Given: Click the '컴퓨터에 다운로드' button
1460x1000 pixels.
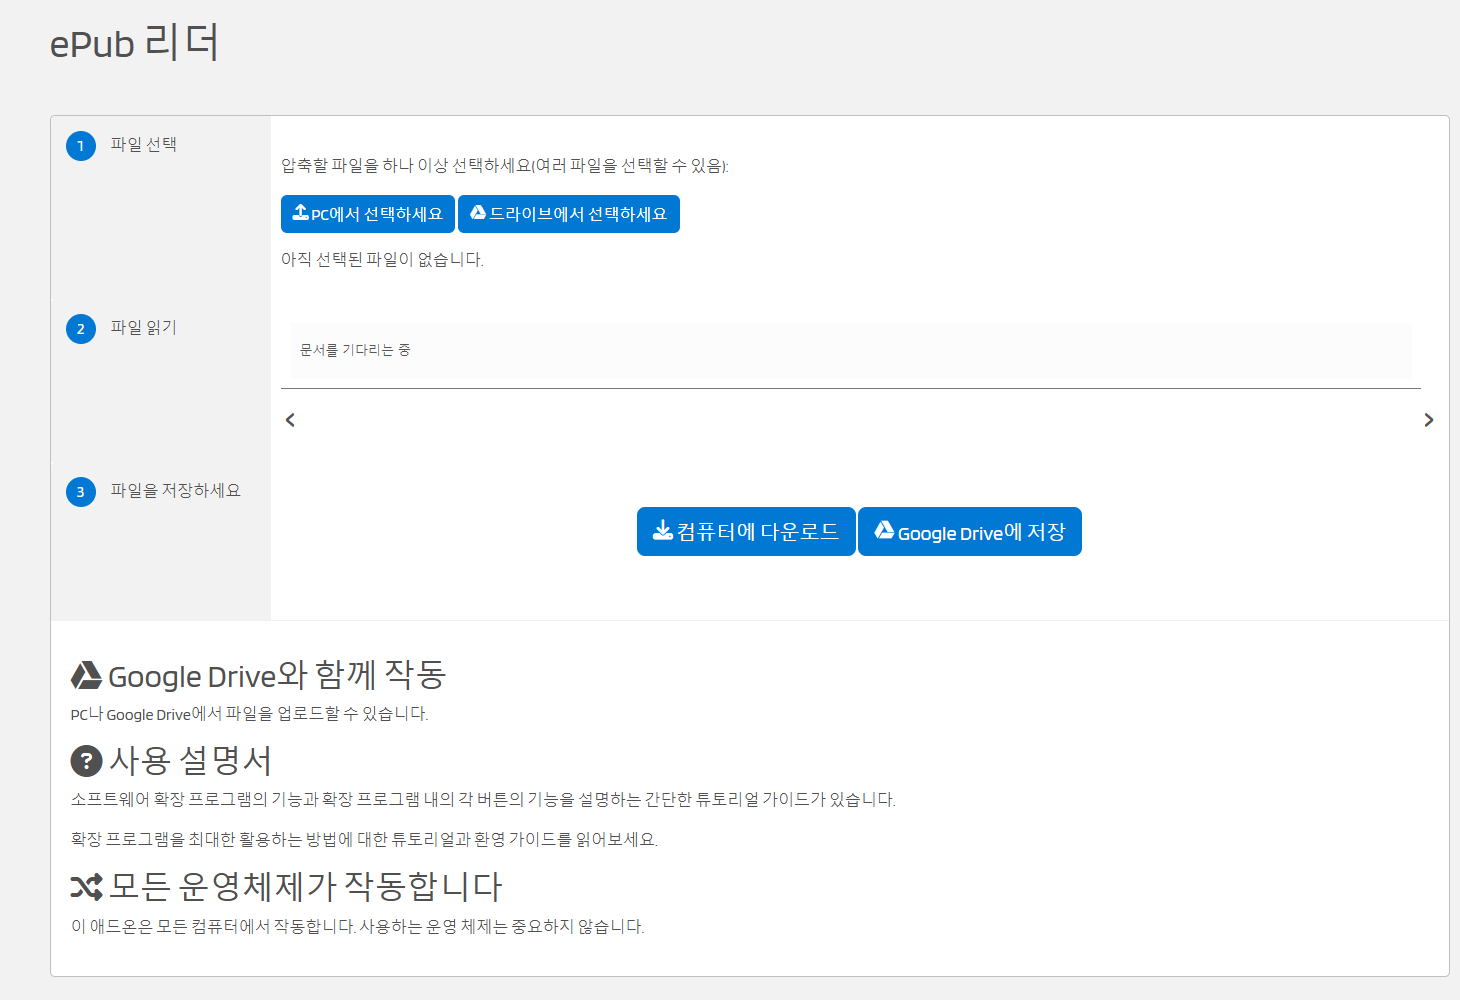Looking at the screenshot, I should [746, 531].
